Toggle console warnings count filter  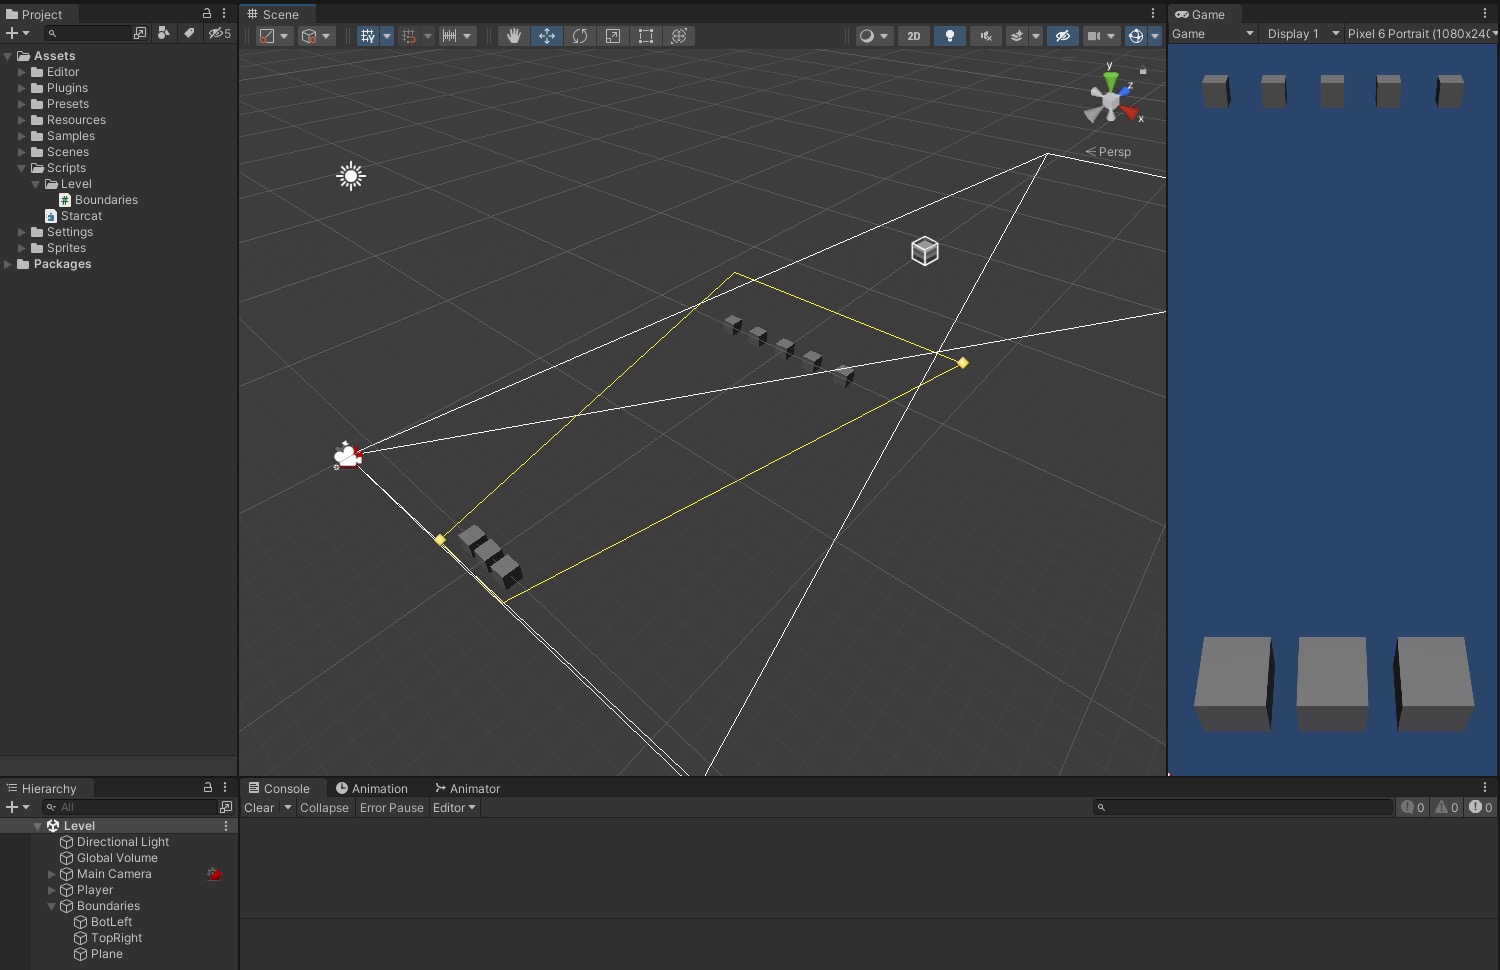(x=1447, y=807)
